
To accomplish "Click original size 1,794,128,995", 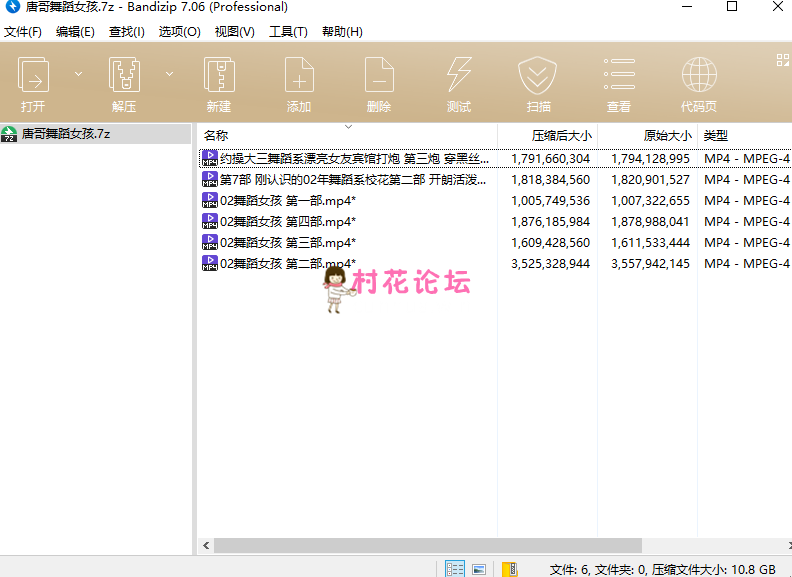I will coord(651,159).
